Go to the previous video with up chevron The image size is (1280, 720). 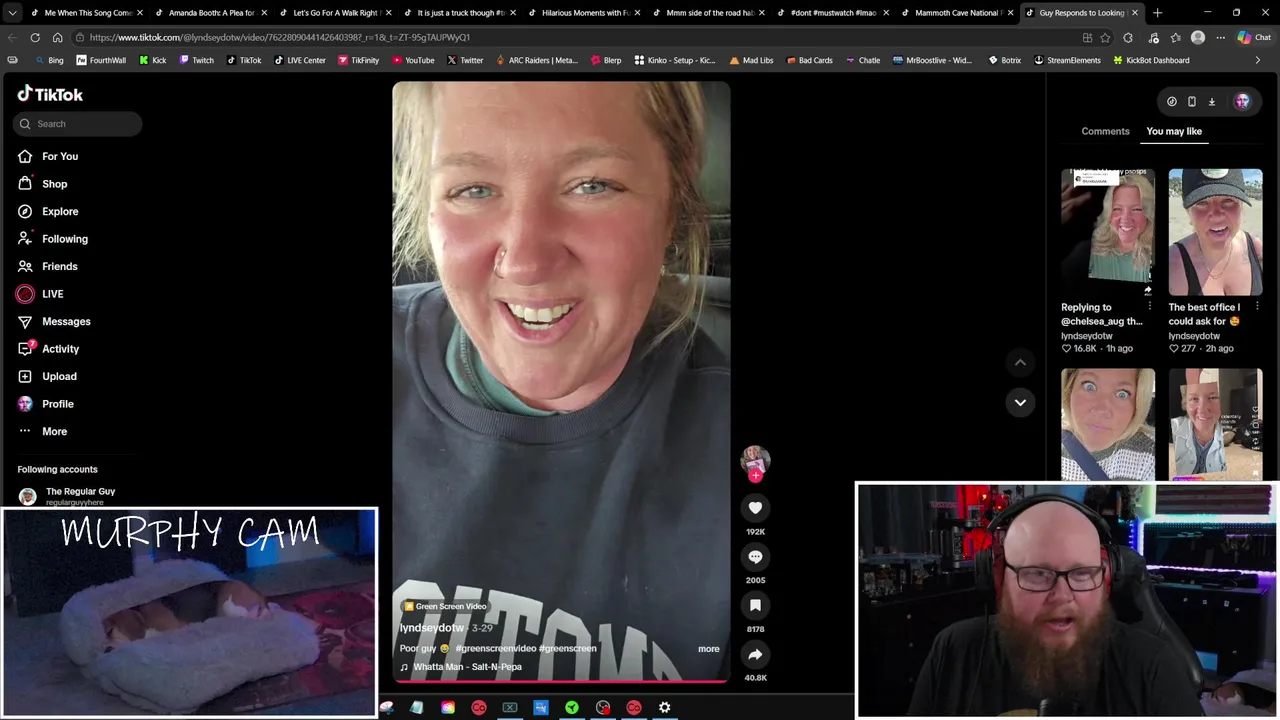1020,362
